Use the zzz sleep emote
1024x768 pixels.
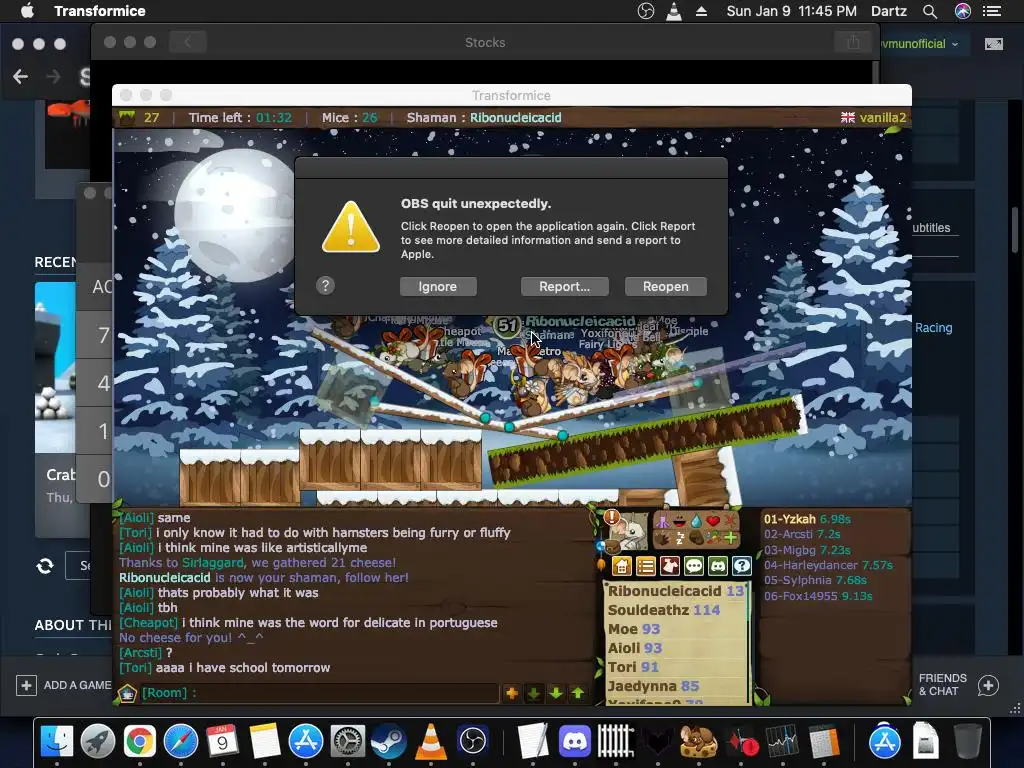pyautogui.click(x=680, y=539)
